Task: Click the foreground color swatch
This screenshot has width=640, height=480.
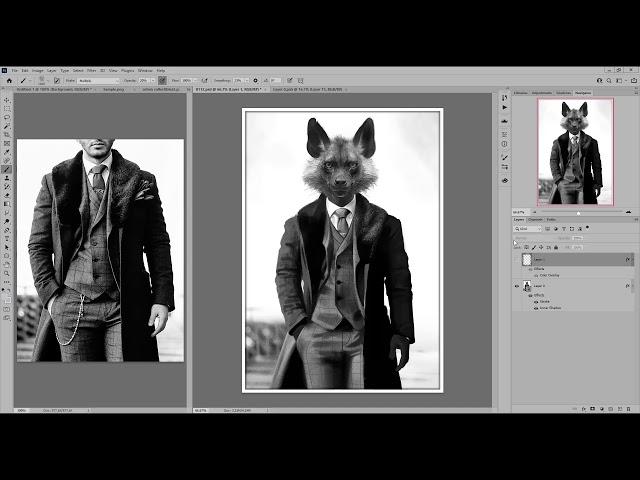Action: pos(6,300)
